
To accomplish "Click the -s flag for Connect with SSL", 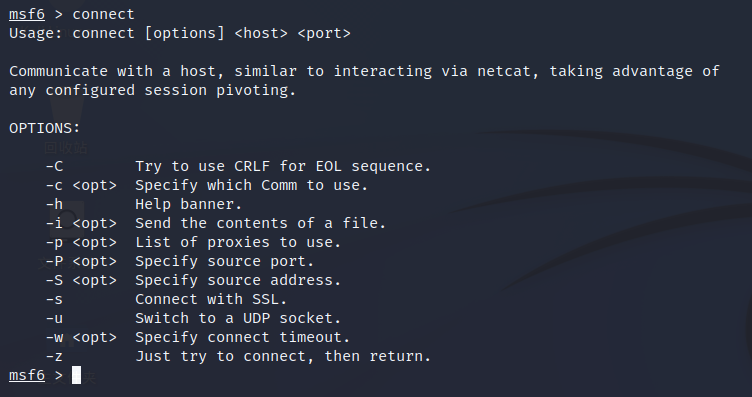I will [x=54, y=299].
